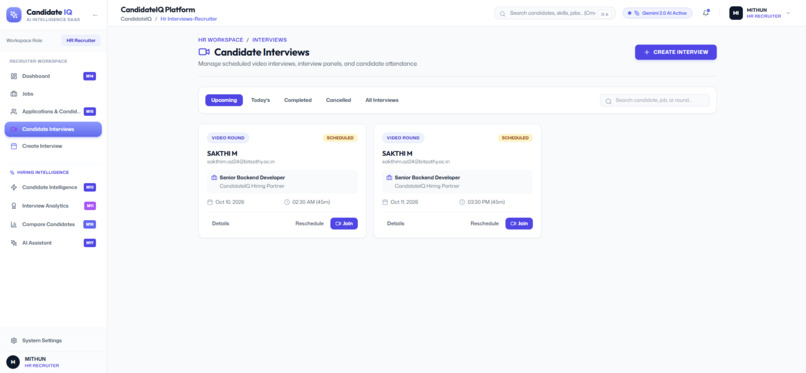This screenshot has height=373, width=806.
Task: Click the Compare Candidates chart icon
Action: click(x=14, y=225)
